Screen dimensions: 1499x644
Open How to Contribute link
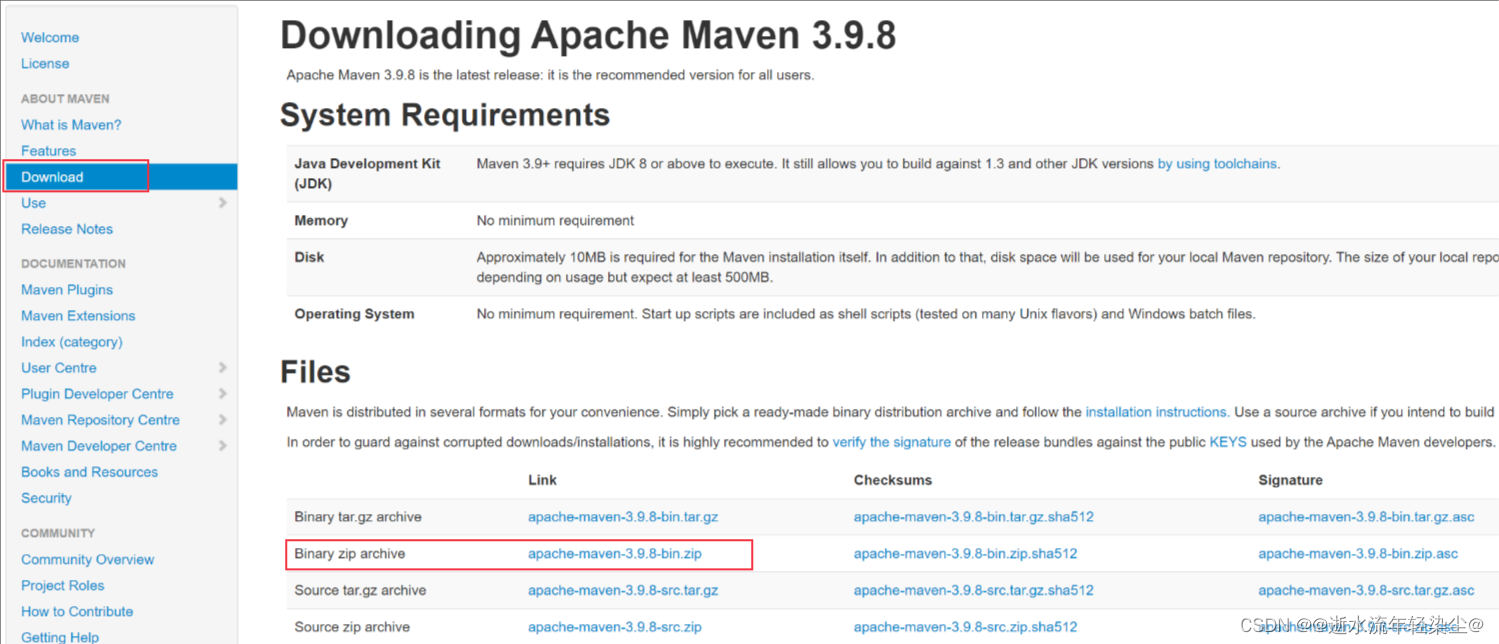click(77, 612)
